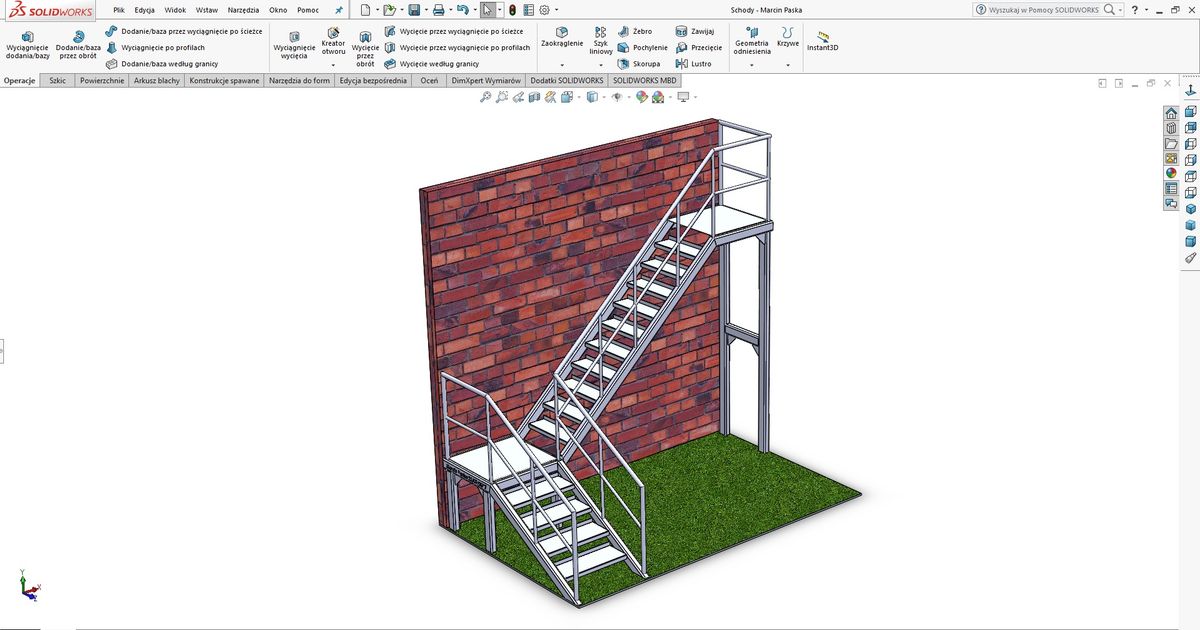Click Wycięcie przez wyciągnięcie po ścieżce
The height and width of the screenshot is (630, 1200).
[460, 31]
